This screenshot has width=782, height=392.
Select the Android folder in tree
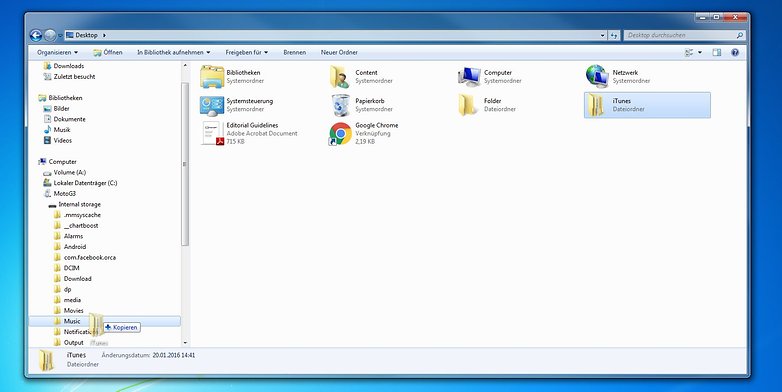click(70, 247)
